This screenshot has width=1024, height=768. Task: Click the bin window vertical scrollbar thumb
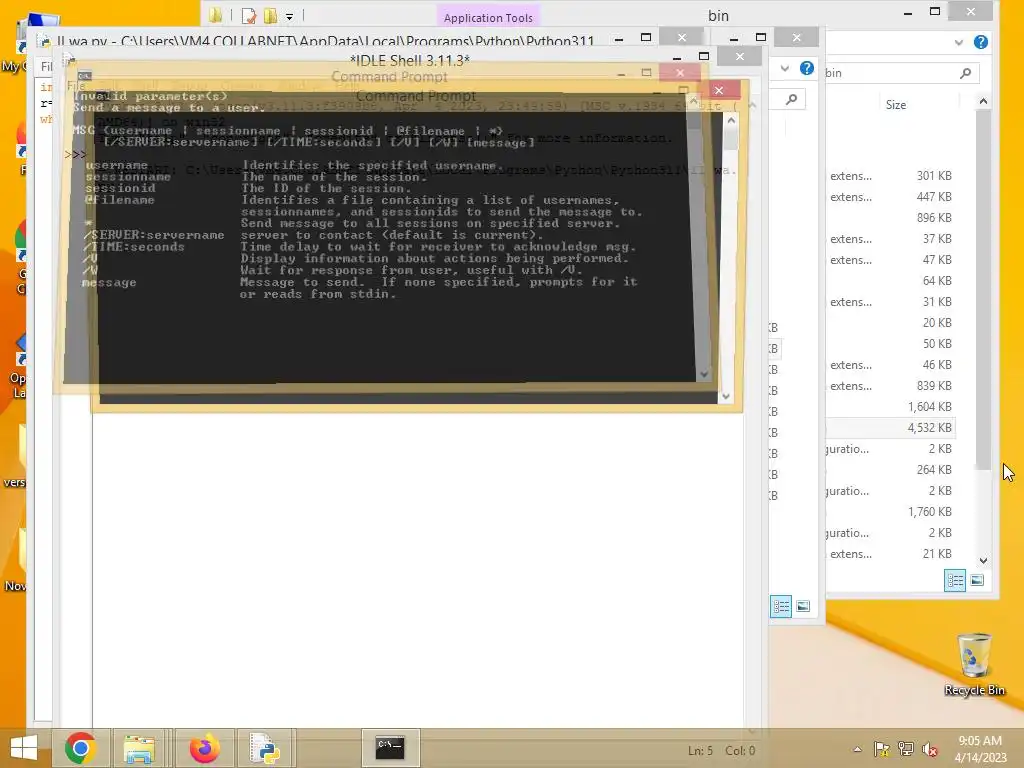983,289
